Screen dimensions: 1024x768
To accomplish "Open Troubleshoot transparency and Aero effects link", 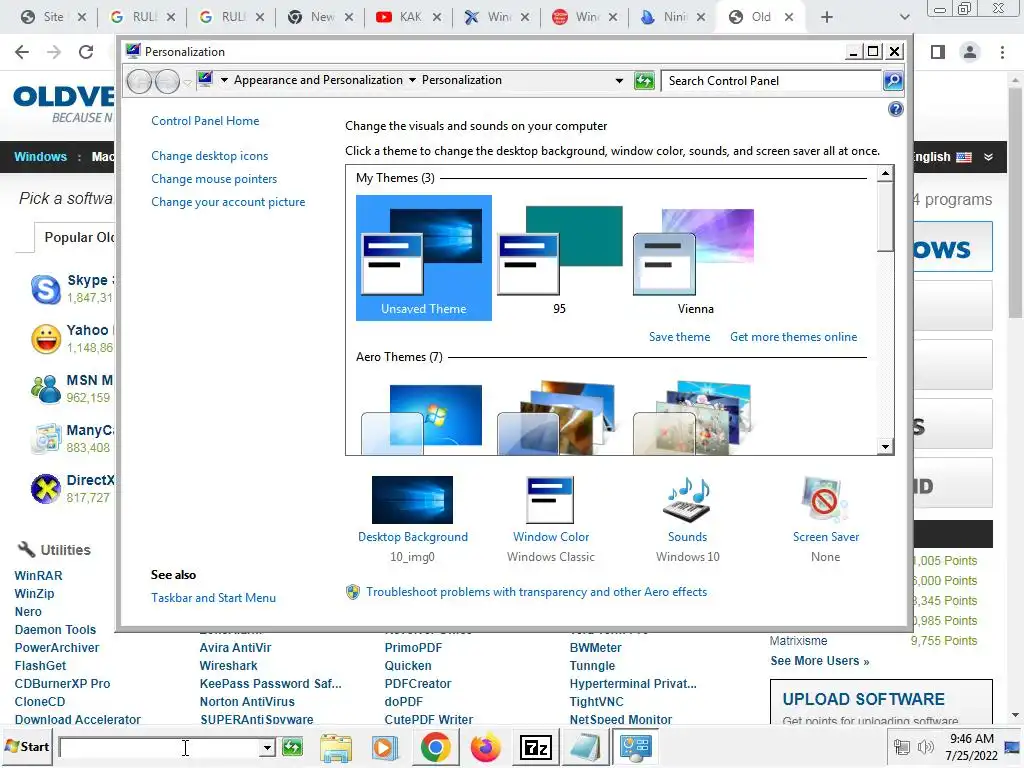I will coord(536,592).
